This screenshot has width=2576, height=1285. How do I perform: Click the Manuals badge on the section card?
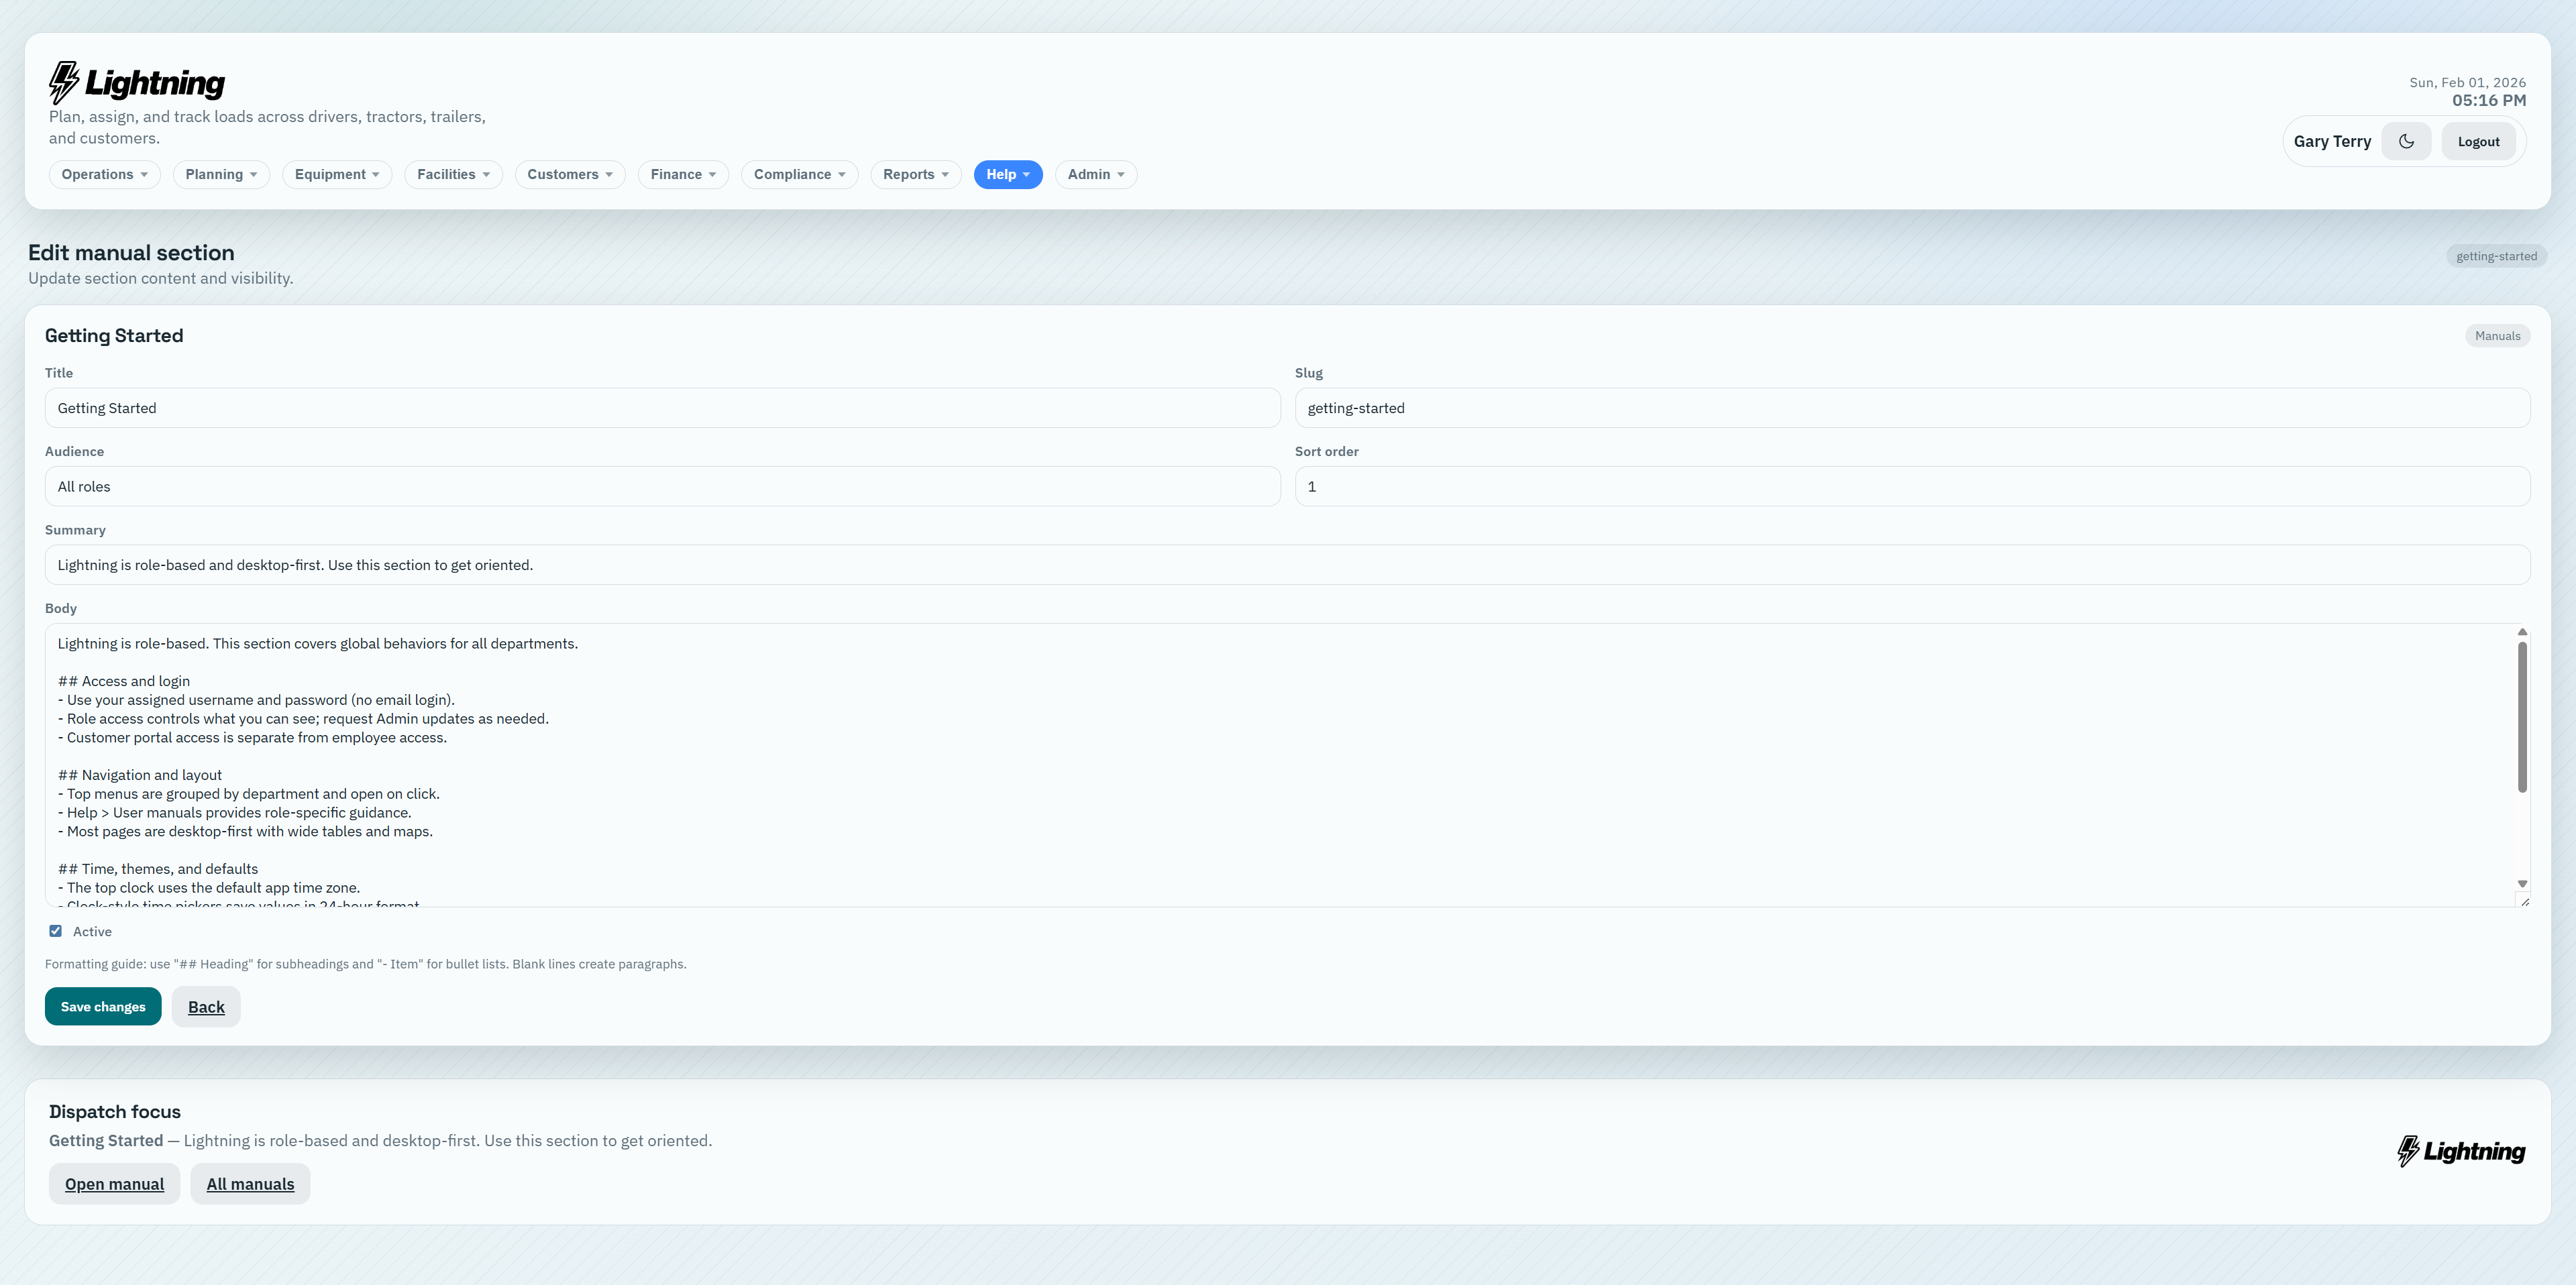pos(2497,335)
